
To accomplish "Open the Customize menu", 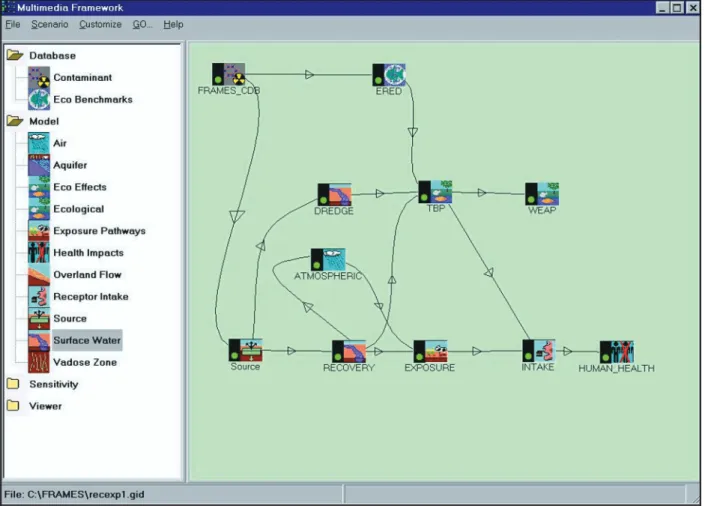I will [100, 24].
